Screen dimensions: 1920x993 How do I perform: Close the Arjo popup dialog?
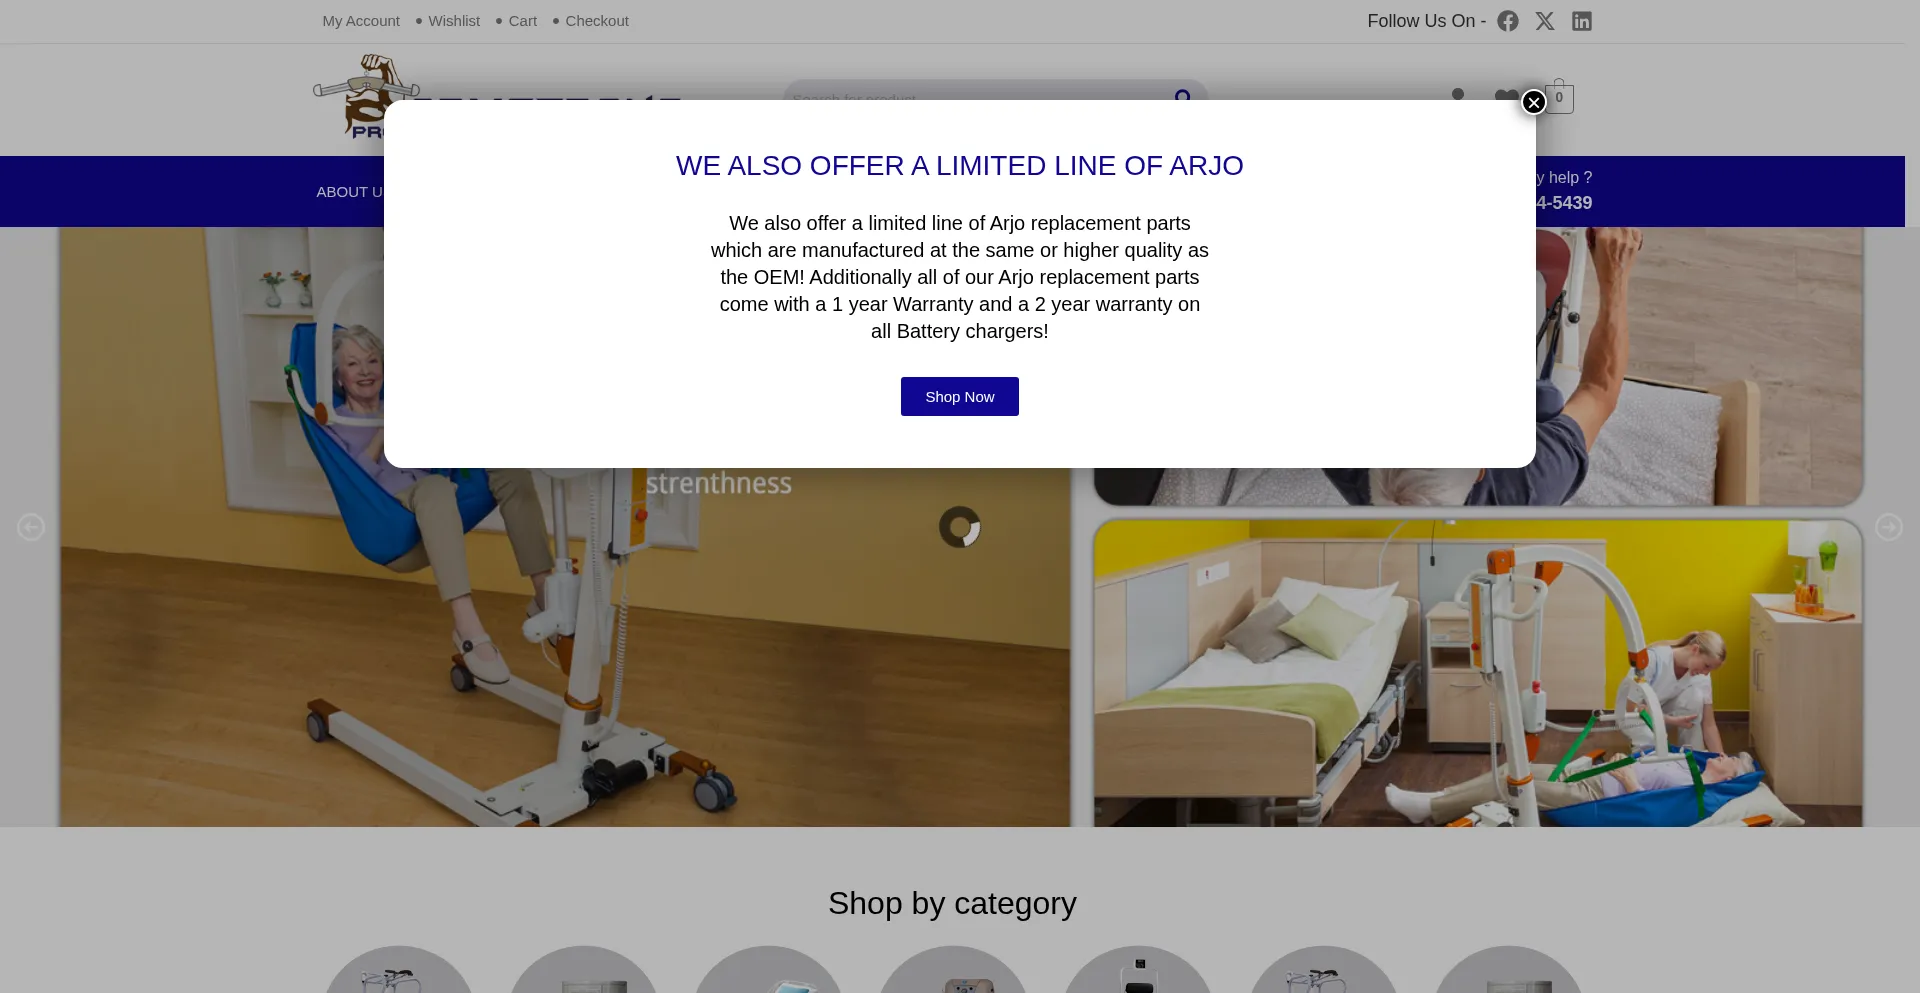pyautogui.click(x=1533, y=102)
